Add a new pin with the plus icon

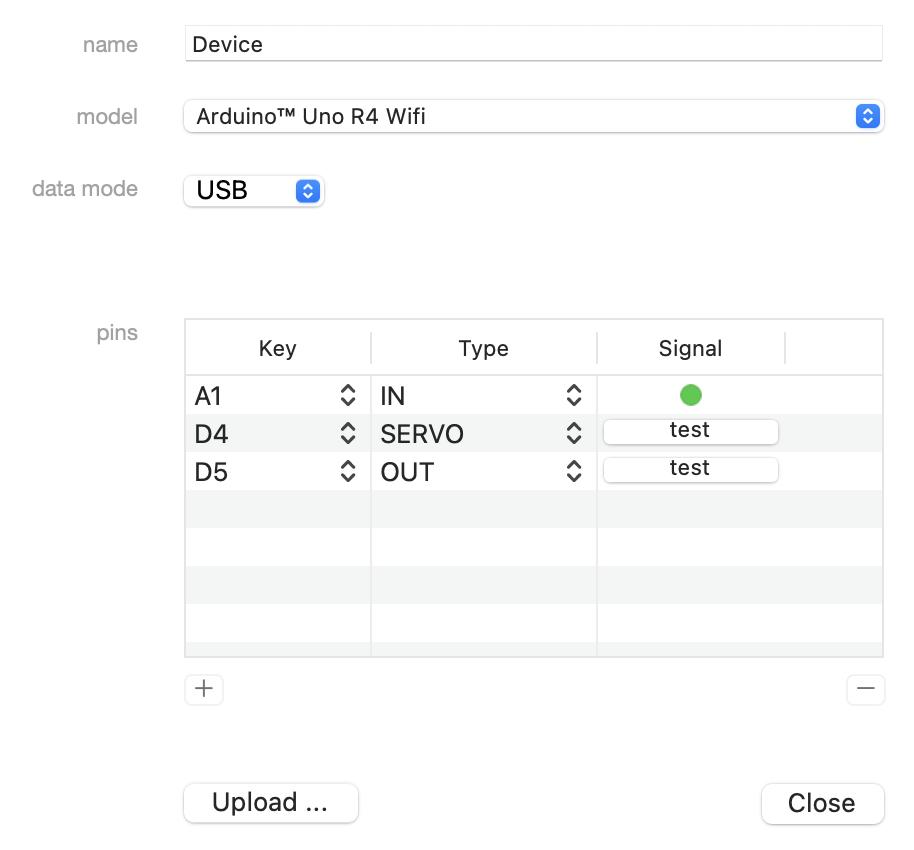click(x=203, y=689)
